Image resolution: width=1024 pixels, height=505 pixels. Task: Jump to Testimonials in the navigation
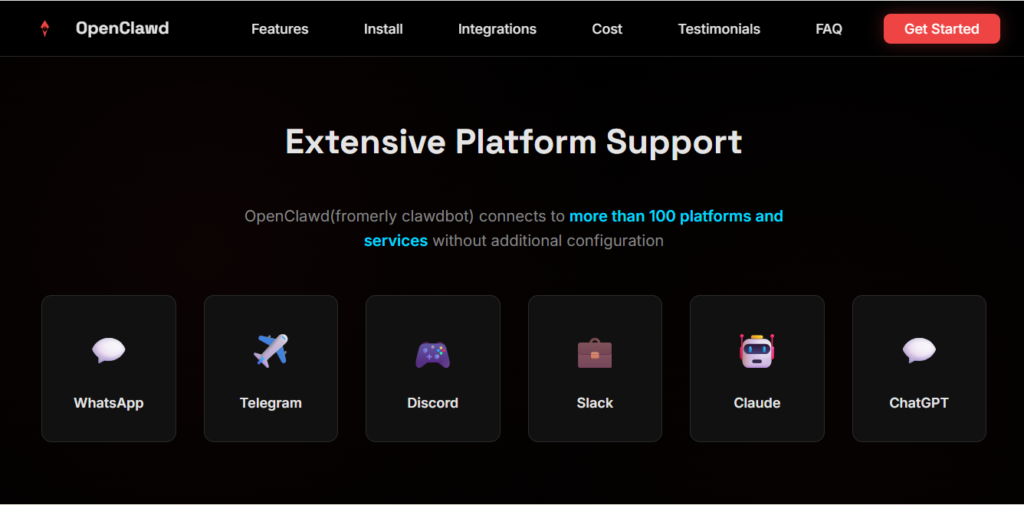[719, 29]
